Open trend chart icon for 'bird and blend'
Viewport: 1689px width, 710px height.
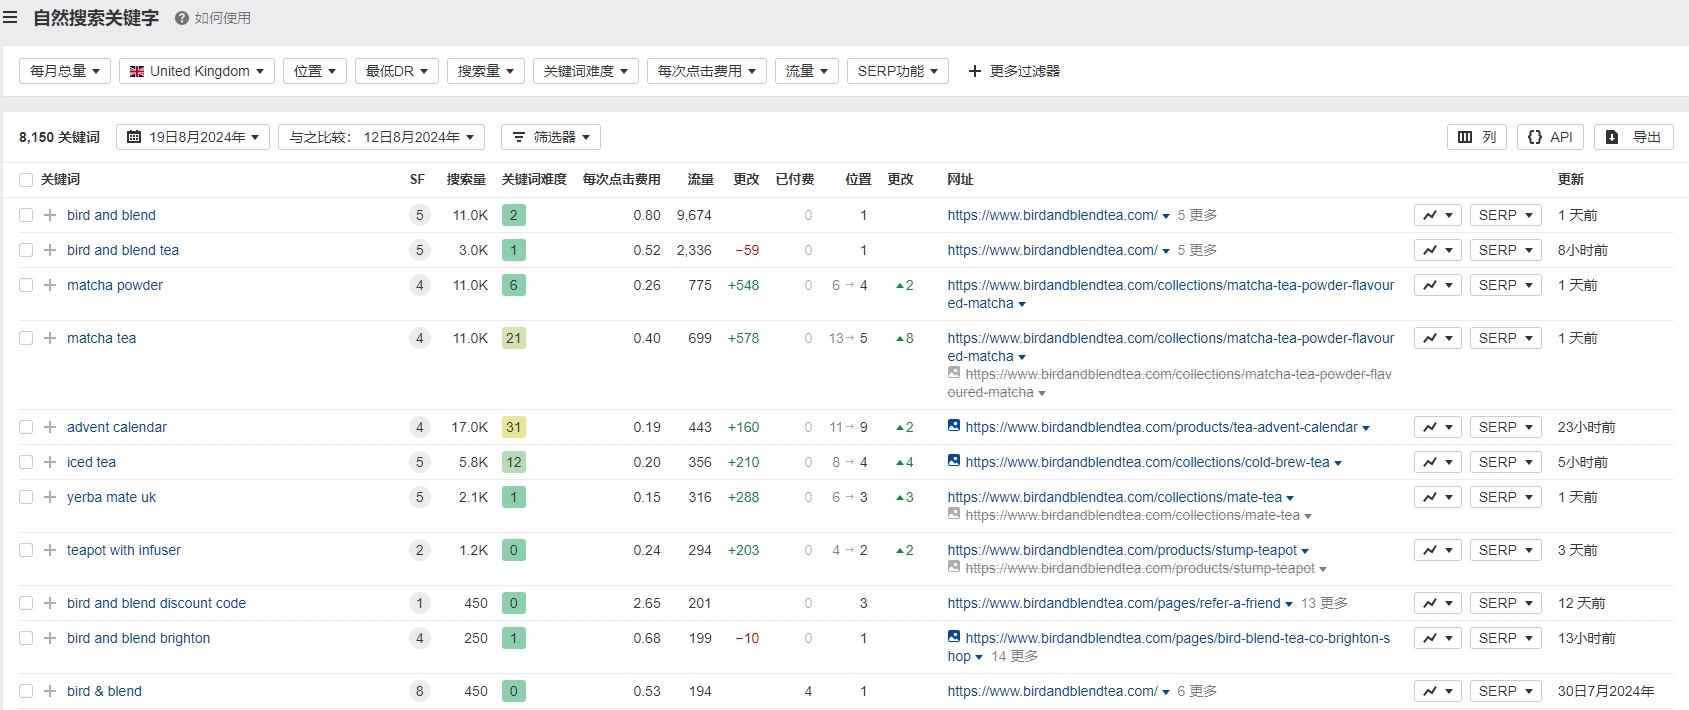coord(1438,215)
